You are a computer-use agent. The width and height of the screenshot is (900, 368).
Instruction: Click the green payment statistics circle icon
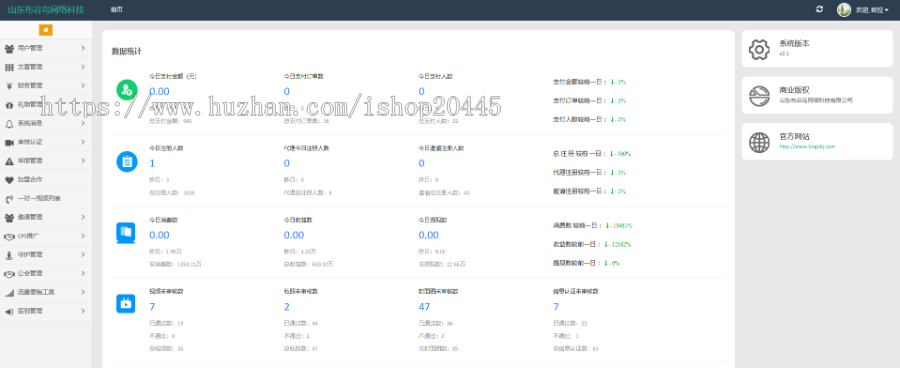(x=126, y=90)
